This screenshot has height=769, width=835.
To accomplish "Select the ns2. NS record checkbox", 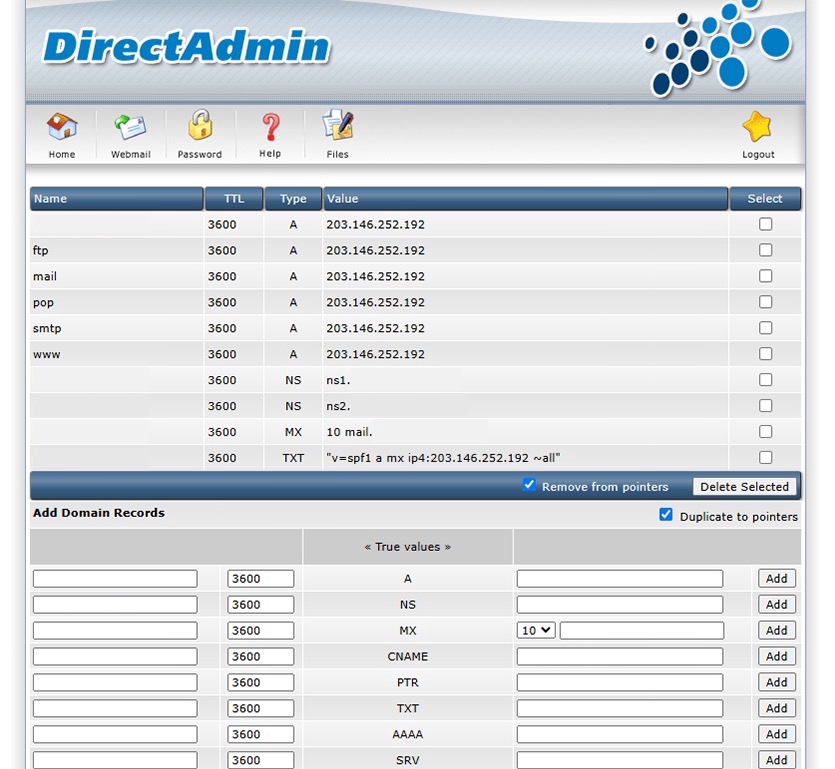I will point(765,406).
